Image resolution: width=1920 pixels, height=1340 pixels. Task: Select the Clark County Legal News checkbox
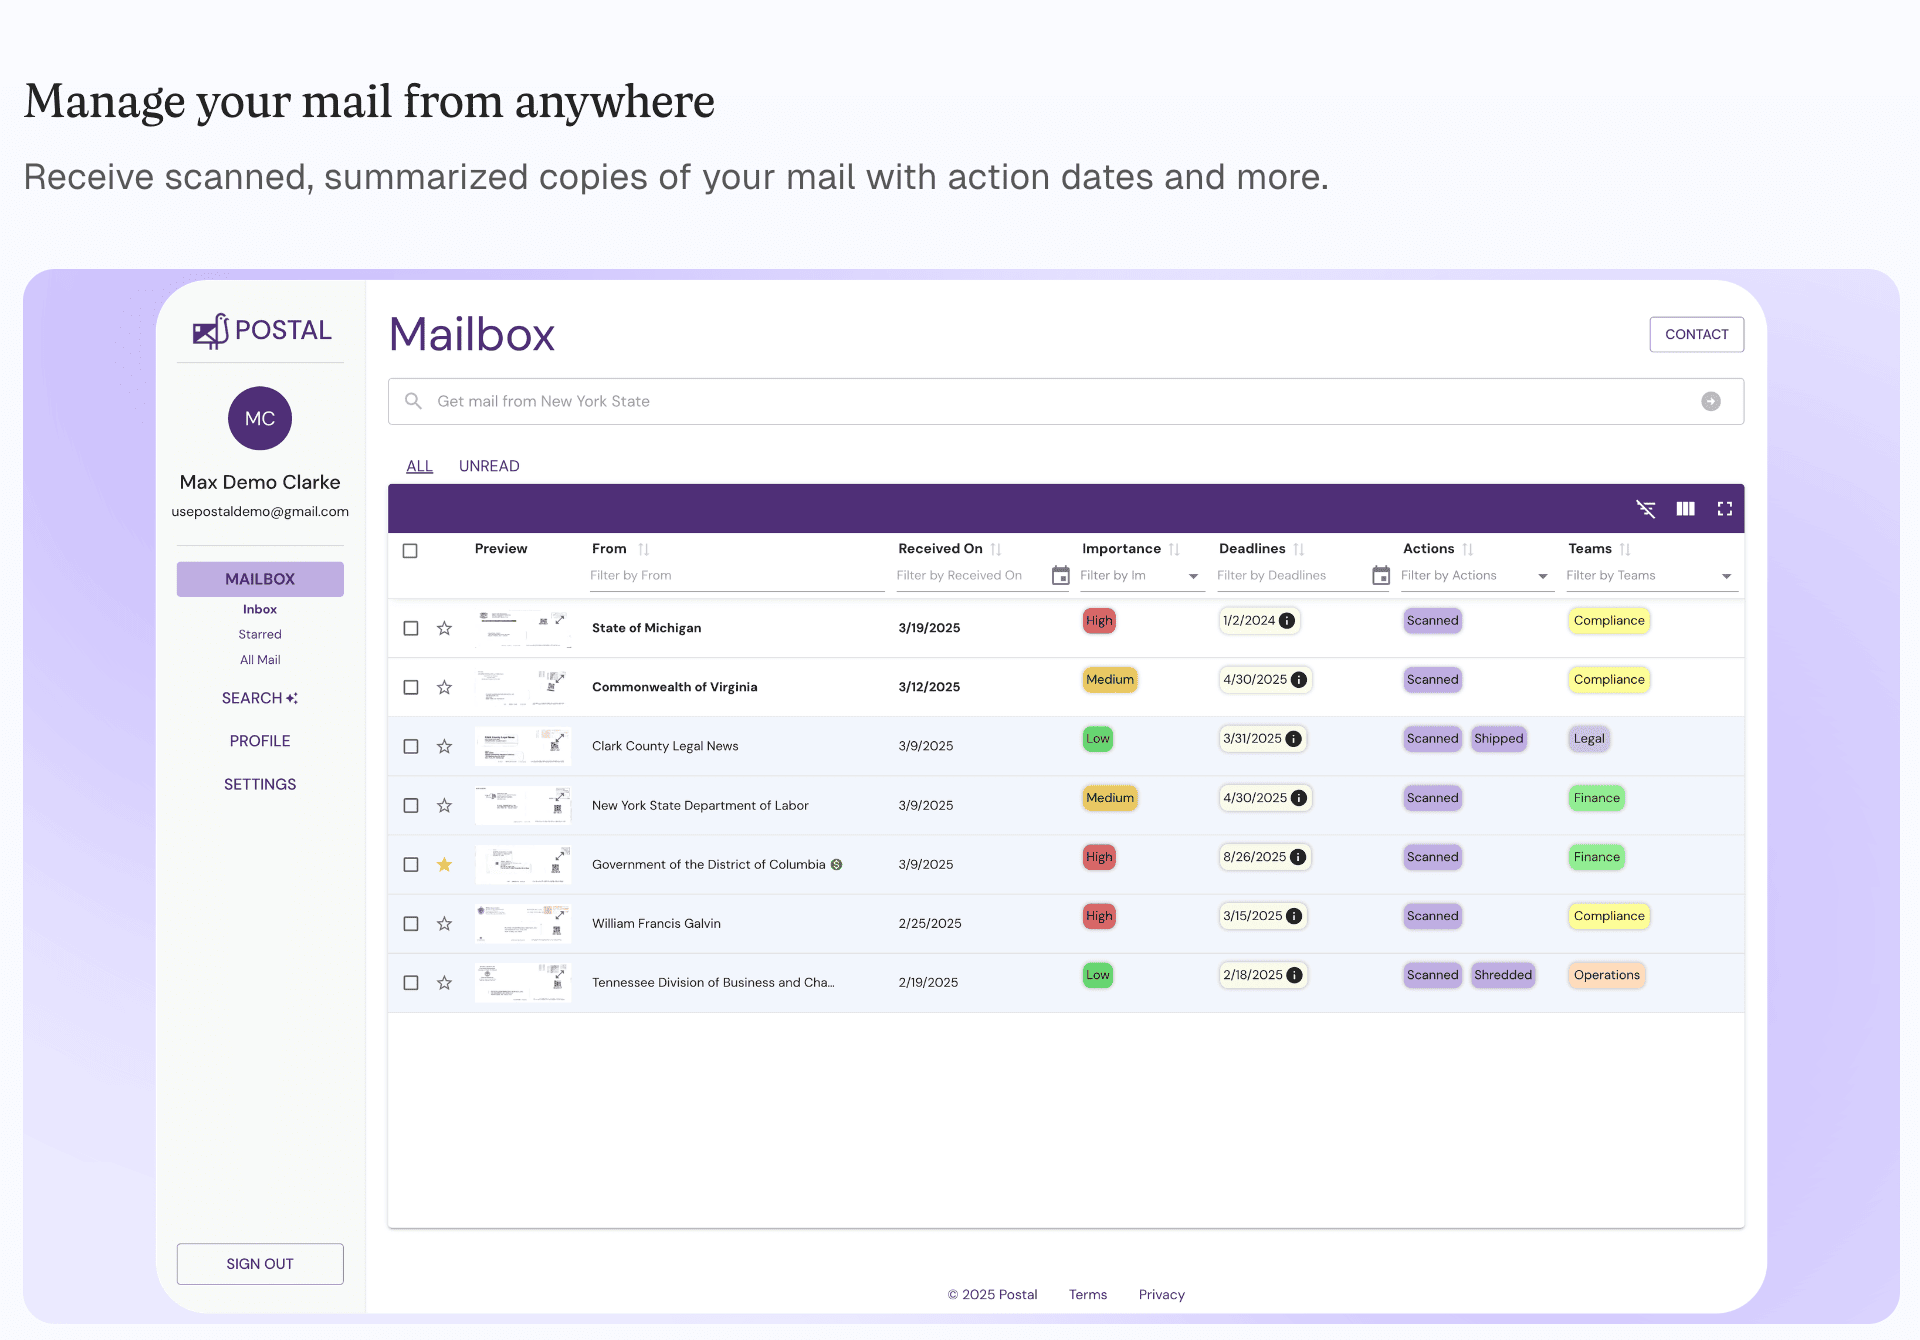pyautogui.click(x=410, y=746)
